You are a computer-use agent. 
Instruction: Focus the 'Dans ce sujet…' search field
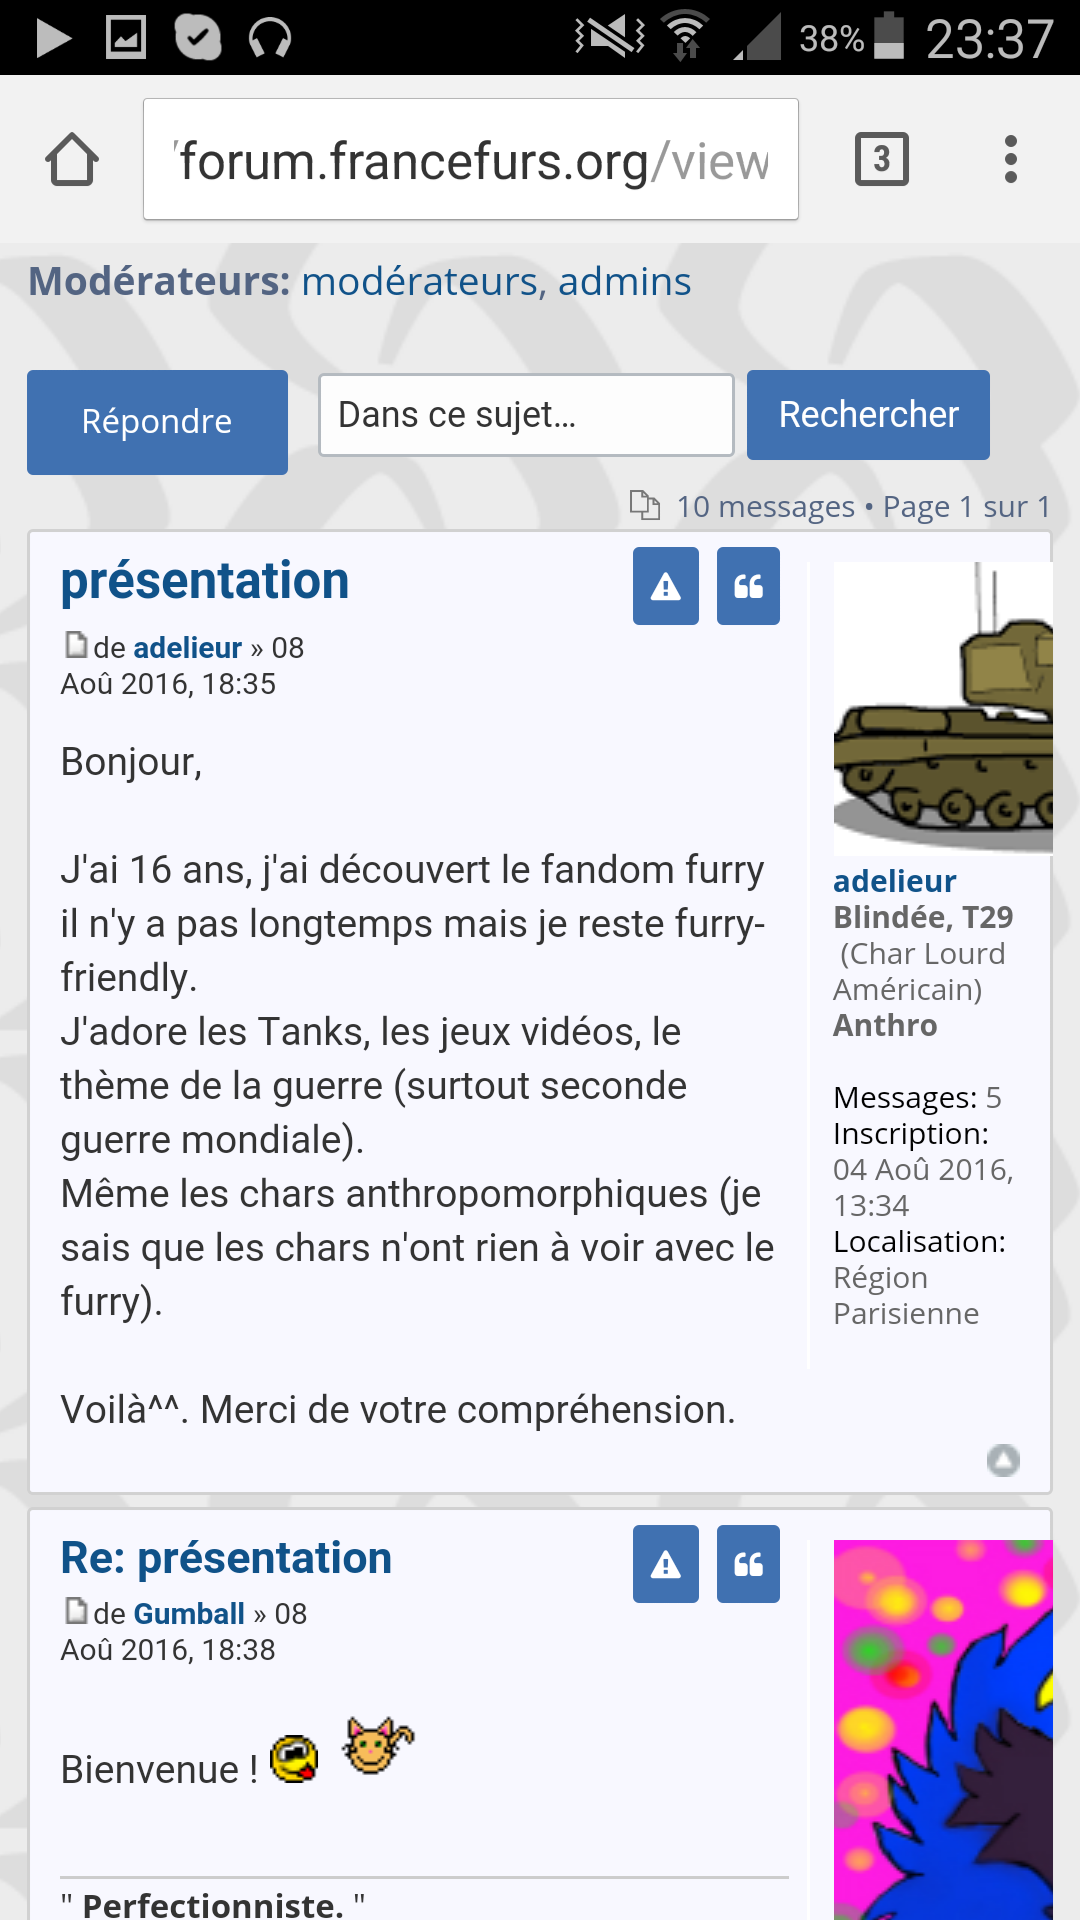pyautogui.click(x=526, y=415)
